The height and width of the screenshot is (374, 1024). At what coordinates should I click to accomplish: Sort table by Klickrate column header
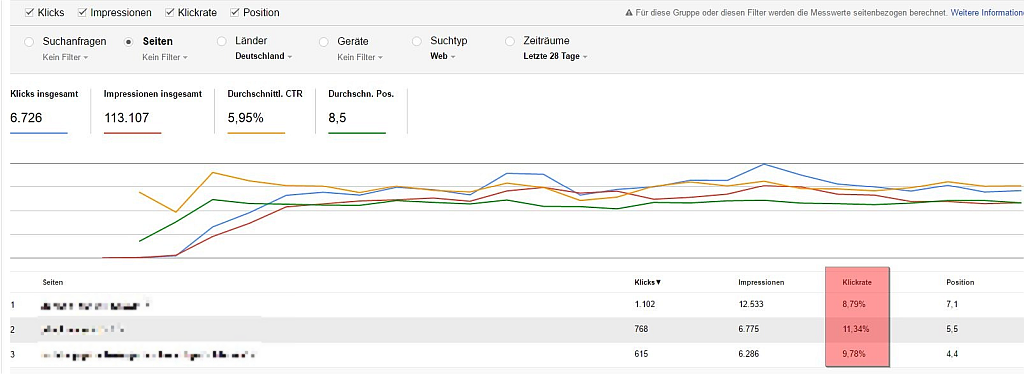(x=856, y=283)
